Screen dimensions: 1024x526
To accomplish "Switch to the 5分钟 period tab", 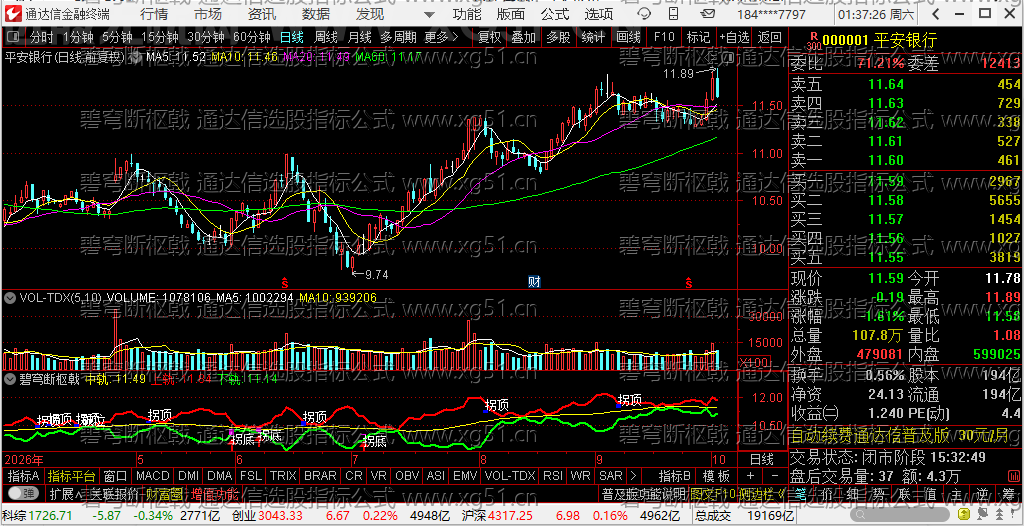I will coord(118,37).
